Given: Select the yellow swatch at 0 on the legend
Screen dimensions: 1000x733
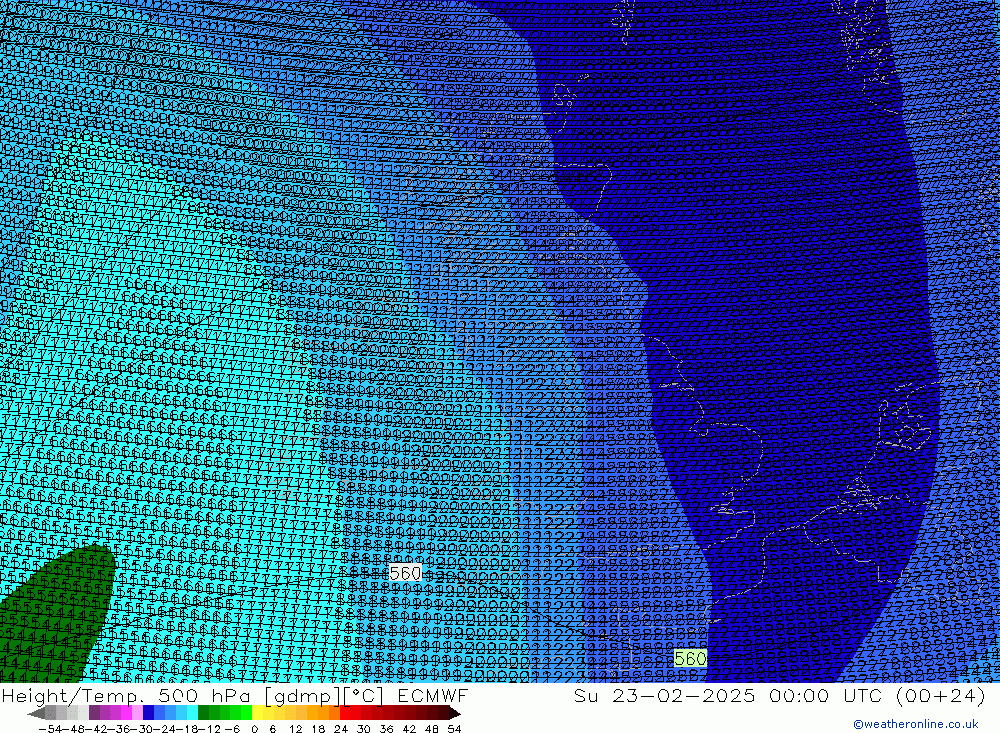Looking at the screenshot, I should click(x=258, y=713).
